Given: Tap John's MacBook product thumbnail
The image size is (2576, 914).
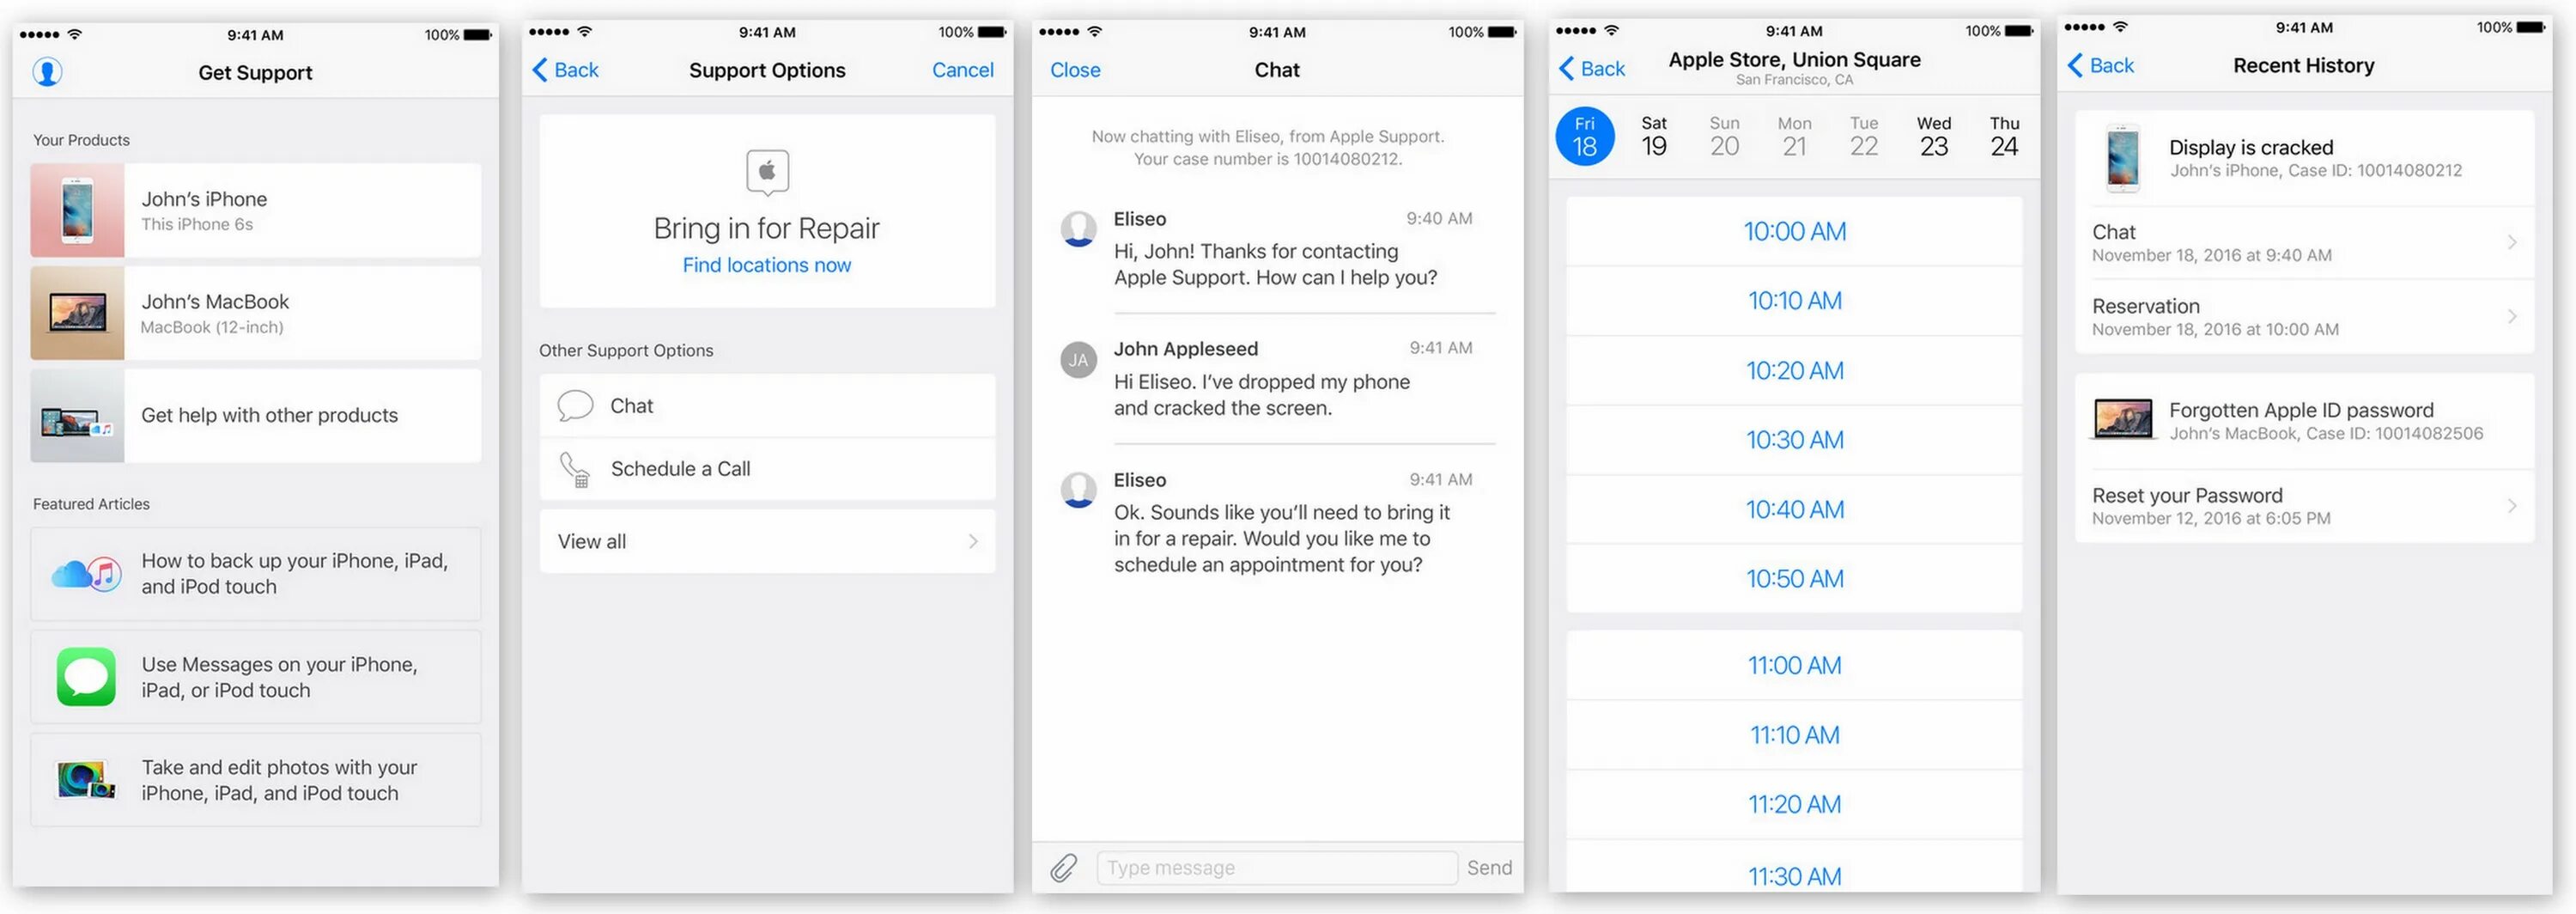Looking at the screenshot, I should [x=77, y=313].
